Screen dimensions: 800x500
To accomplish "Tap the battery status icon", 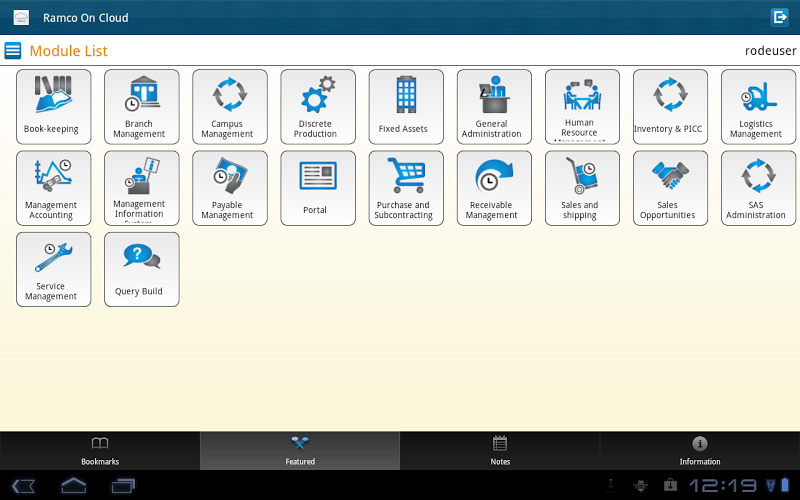I will tap(785, 485).
